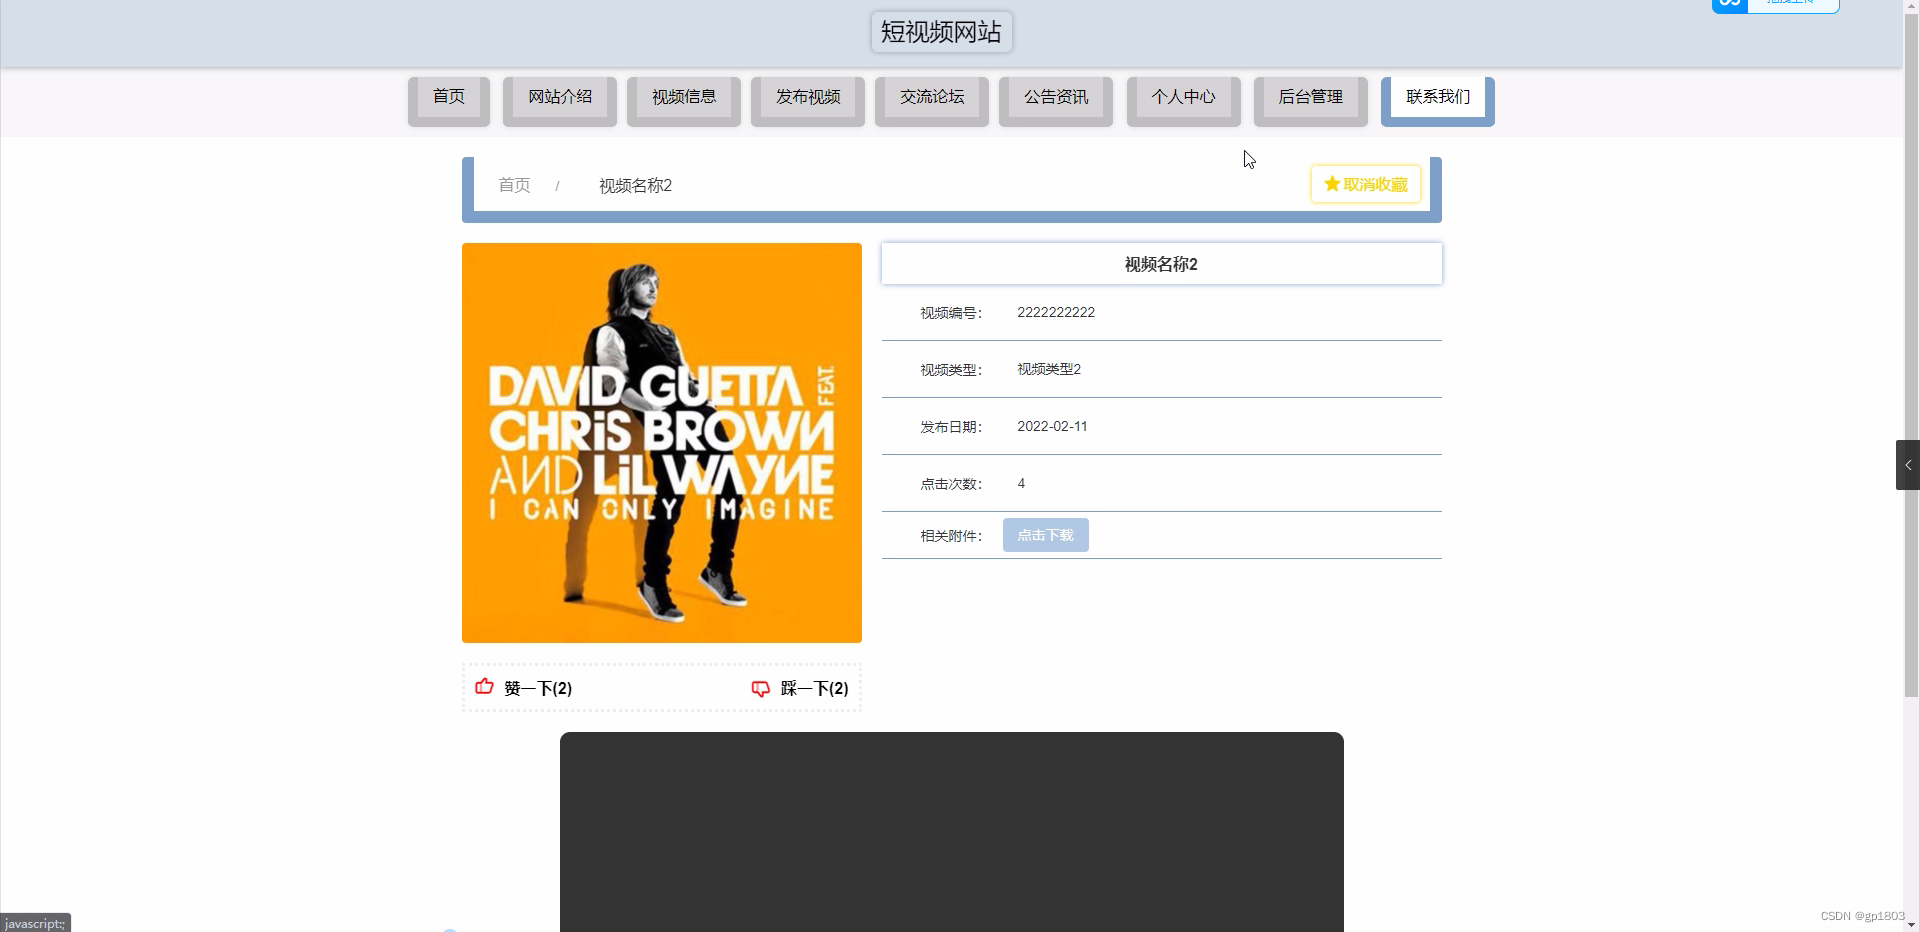Click the David Guetta cover image
The image size is (1920, 932).
pyautogui.click(x=662, y=443)
